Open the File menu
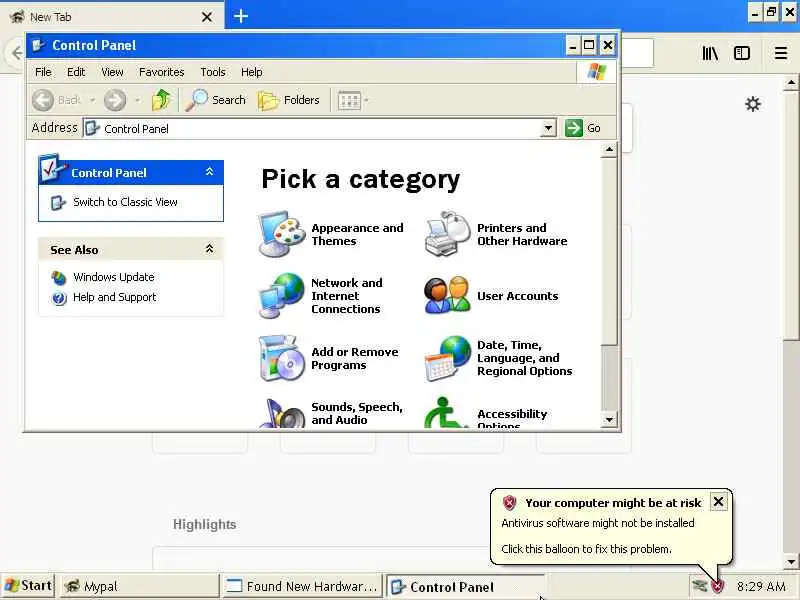 pos(43,72)
